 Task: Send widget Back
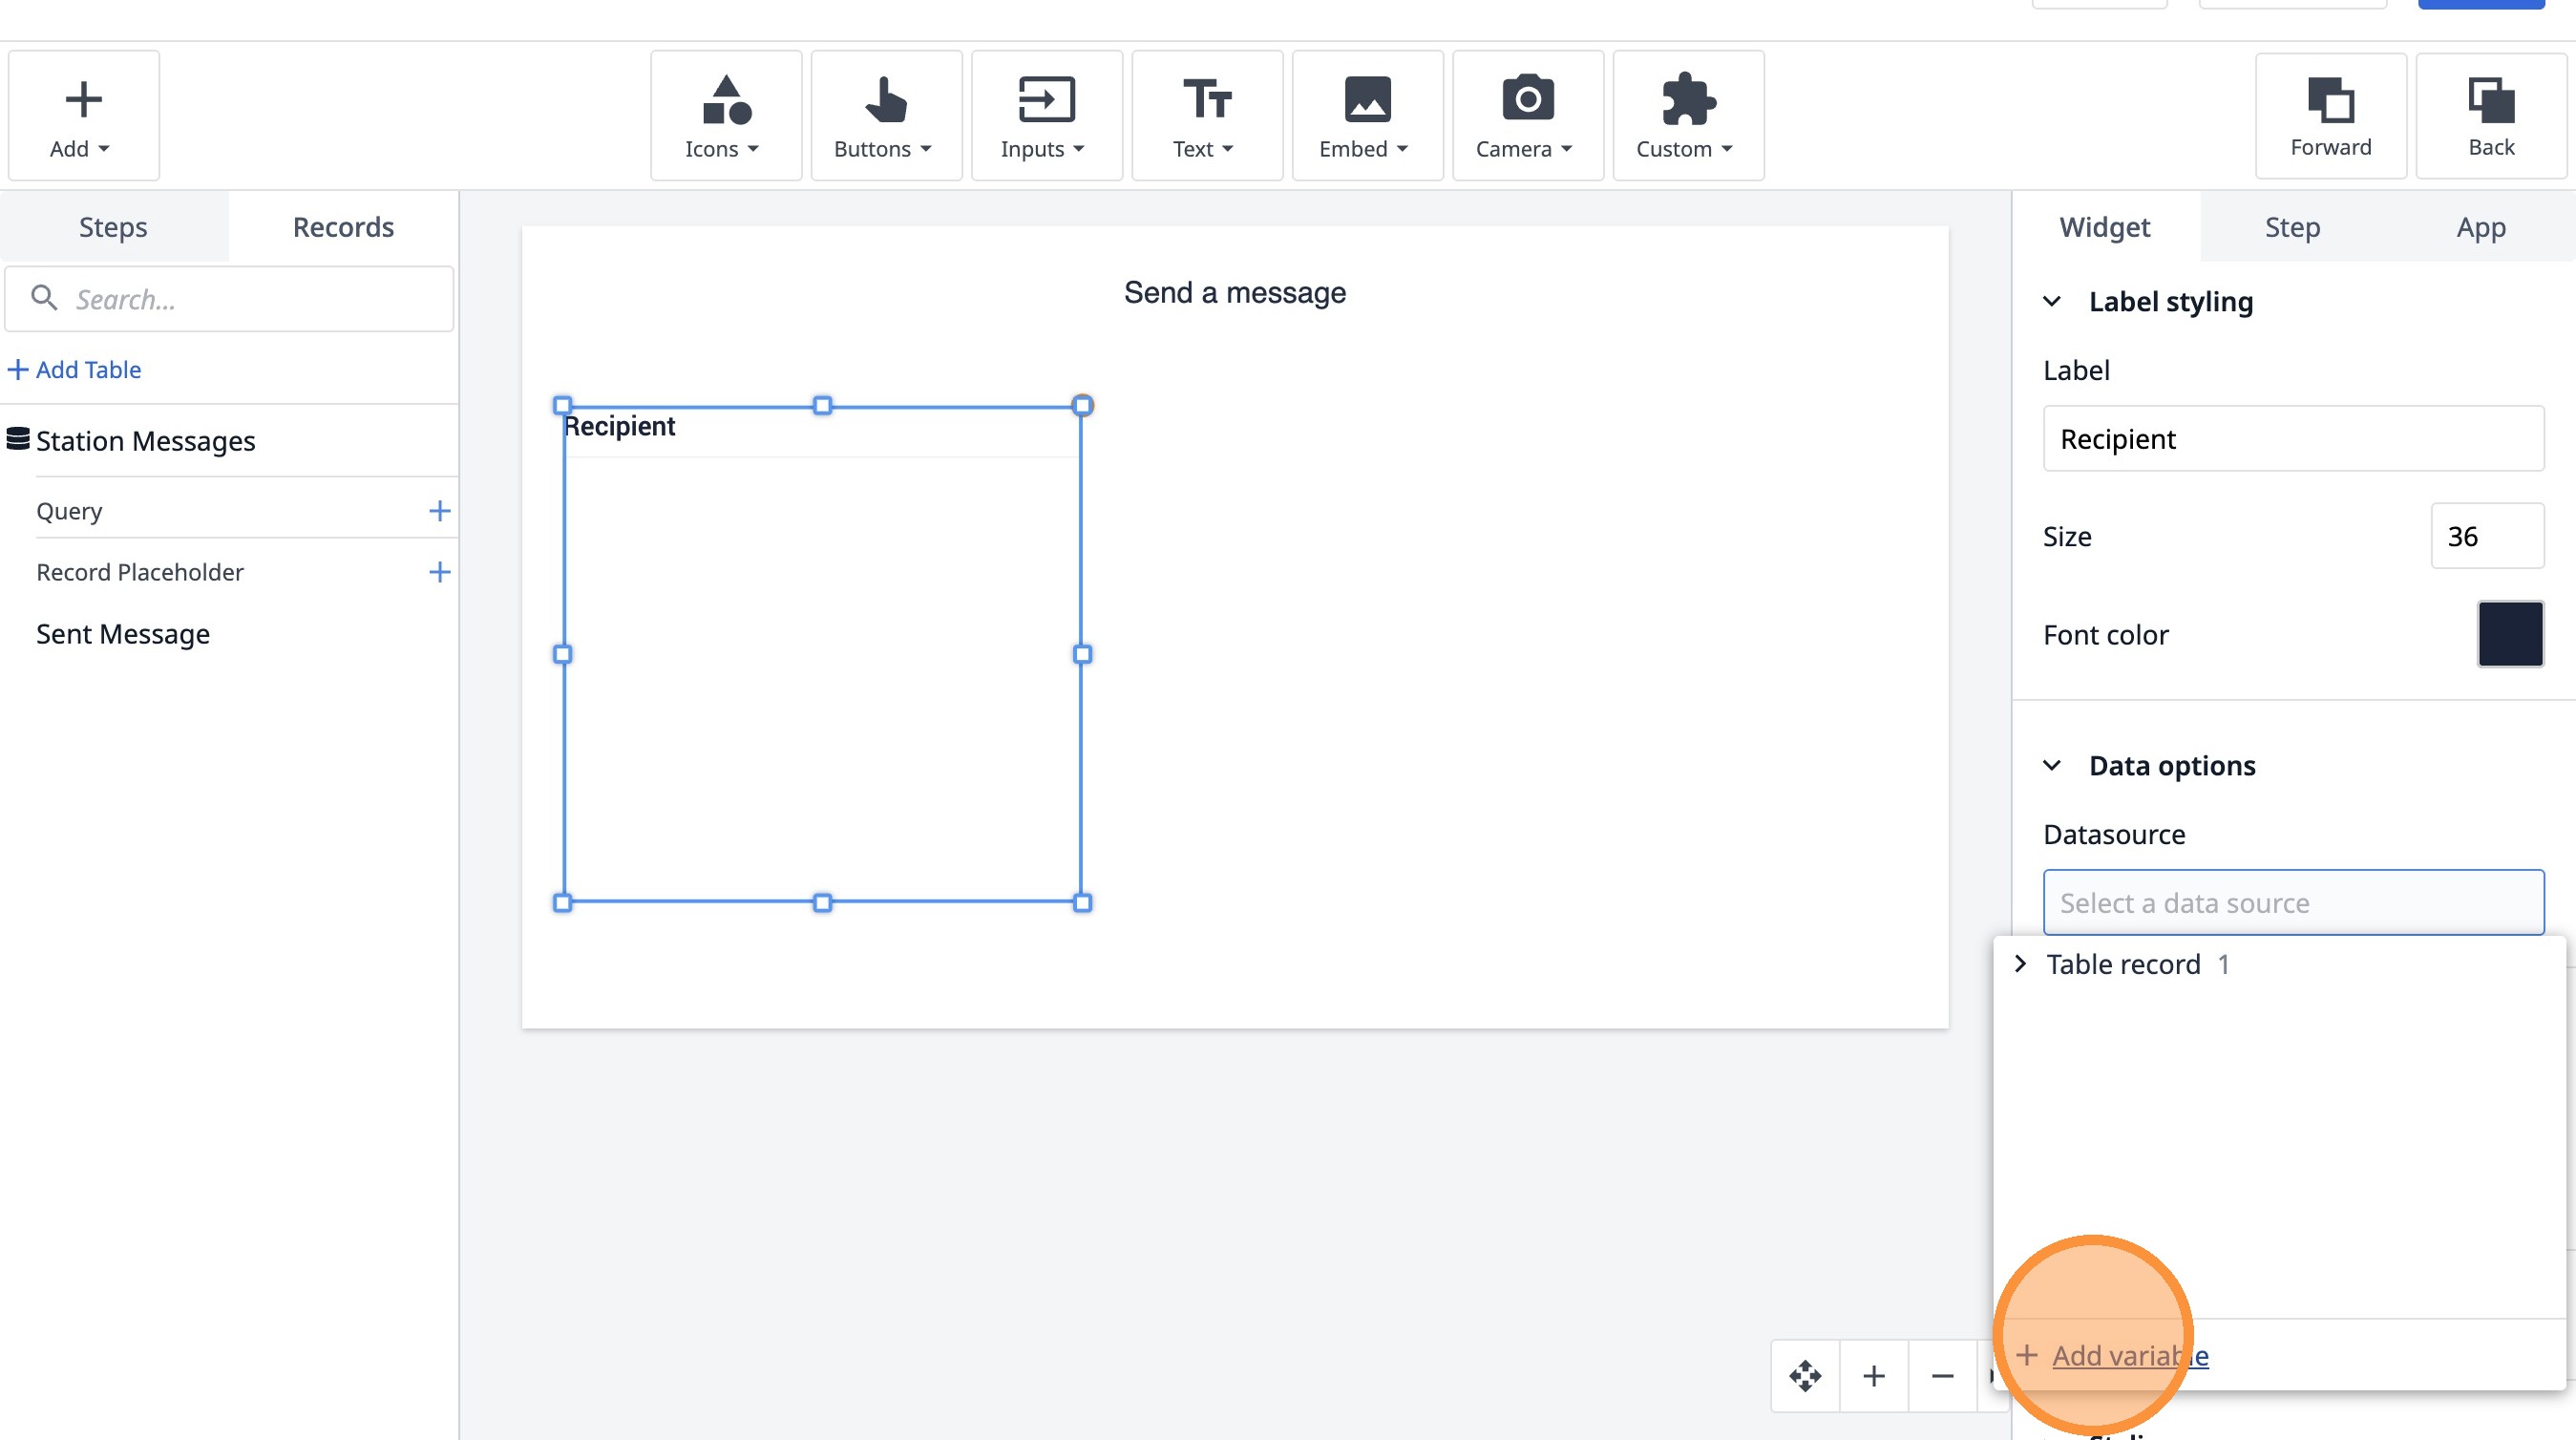tap(2490, 116)
